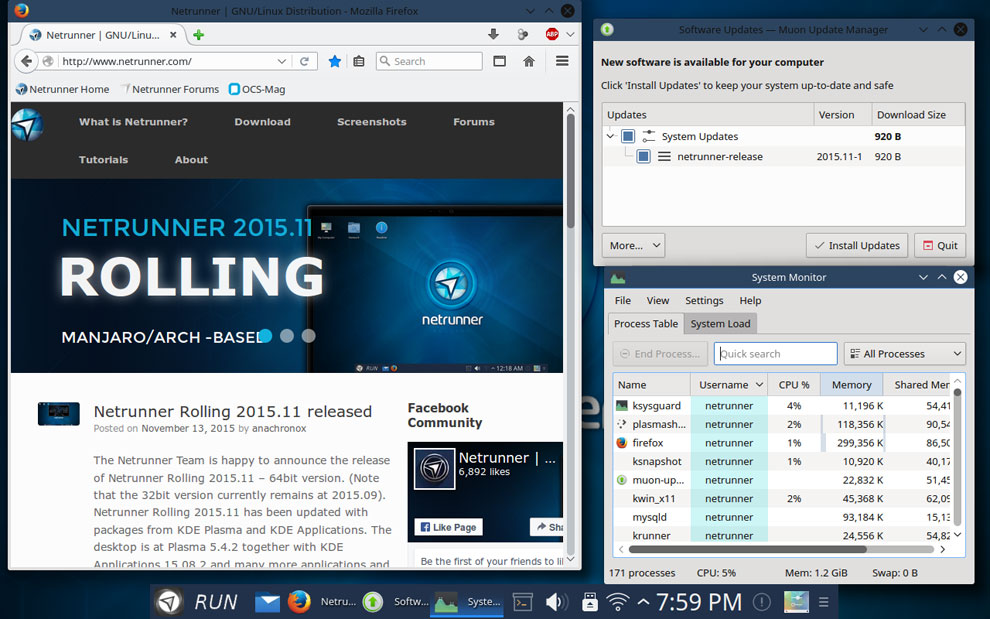The height and width of the screenshot is (619, 990).
Task: Reload the Netrunner page in Firefox
Action: 304,61
